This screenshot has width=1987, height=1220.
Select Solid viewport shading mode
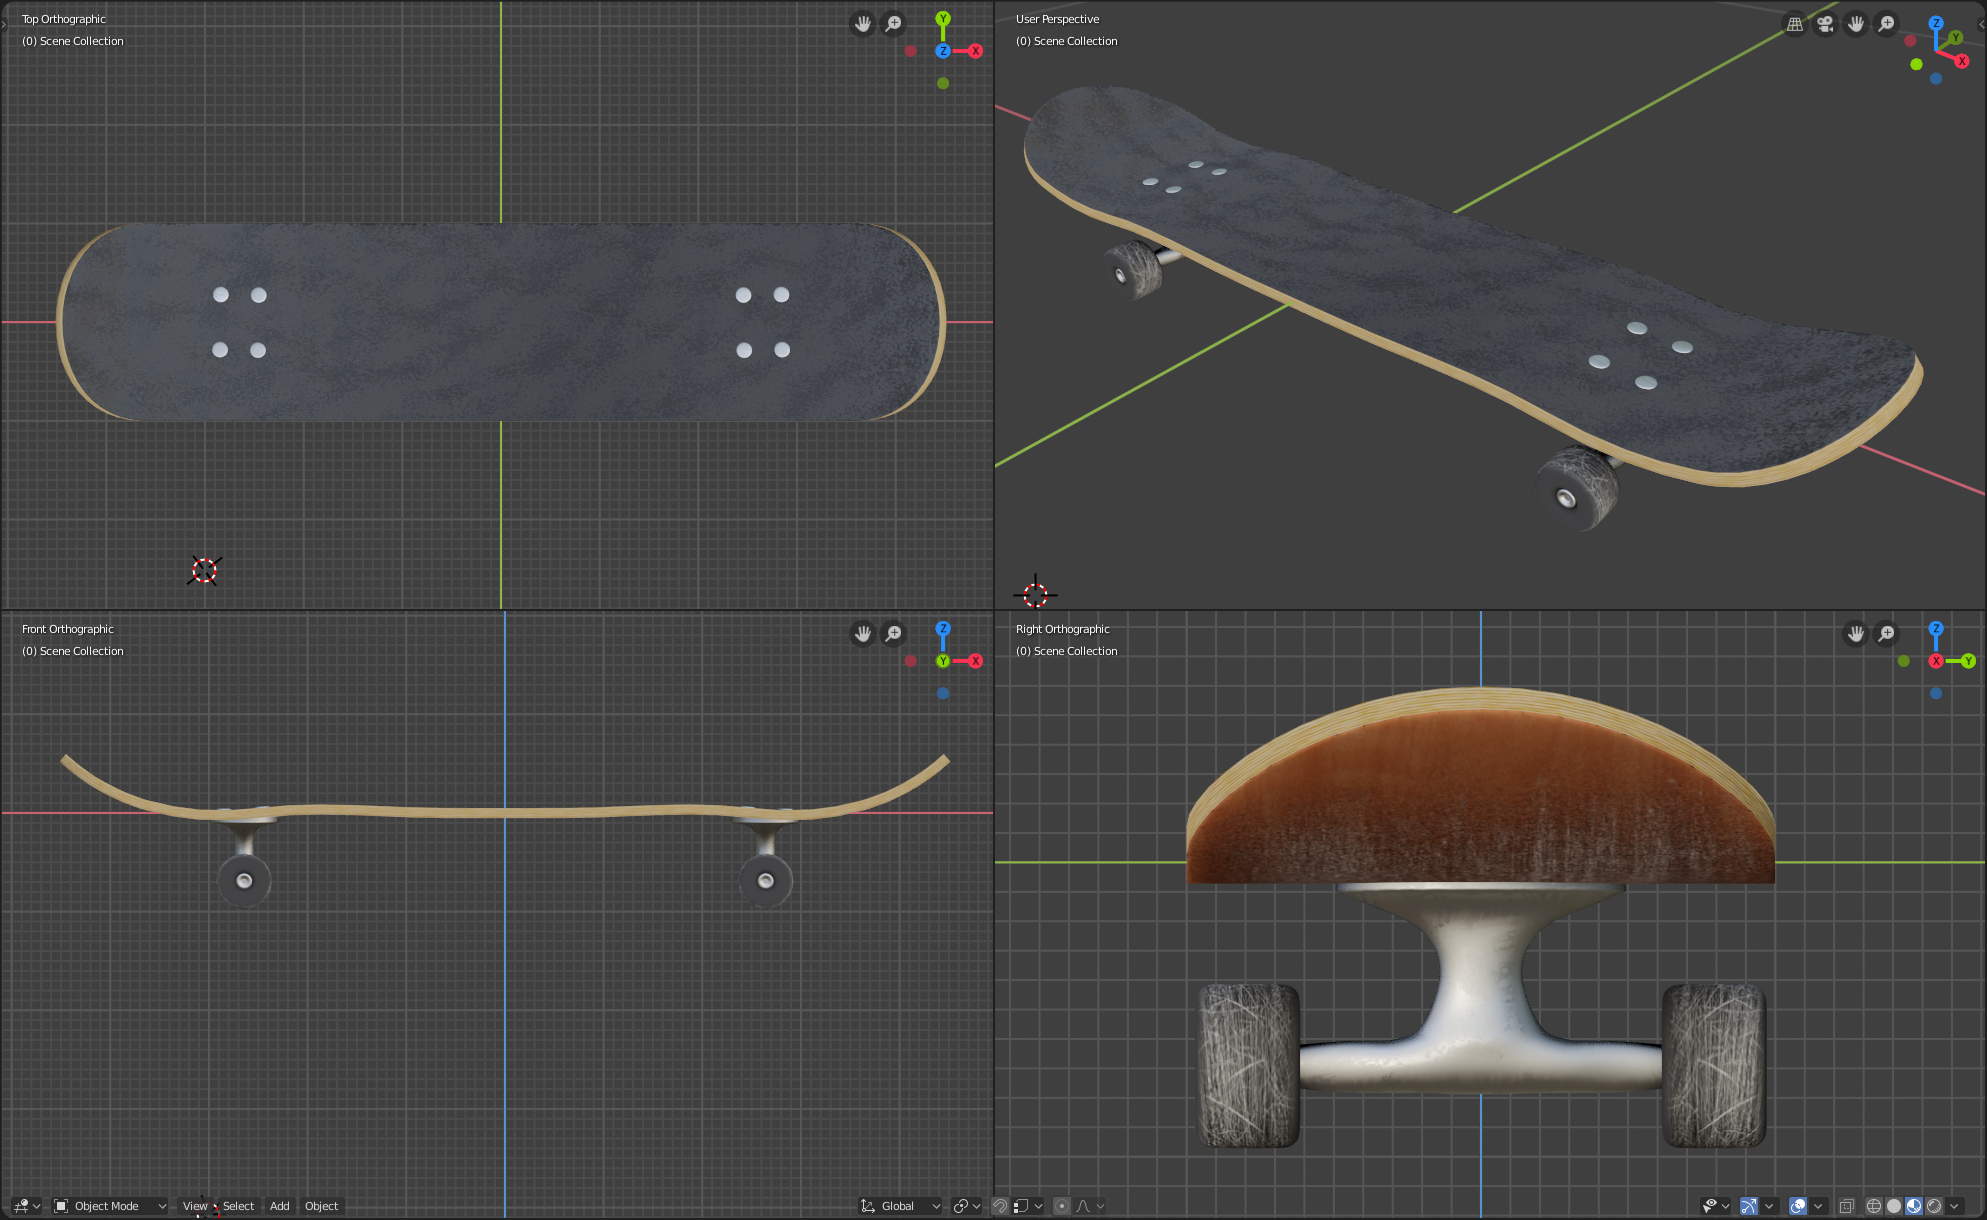[1894, 1205]
